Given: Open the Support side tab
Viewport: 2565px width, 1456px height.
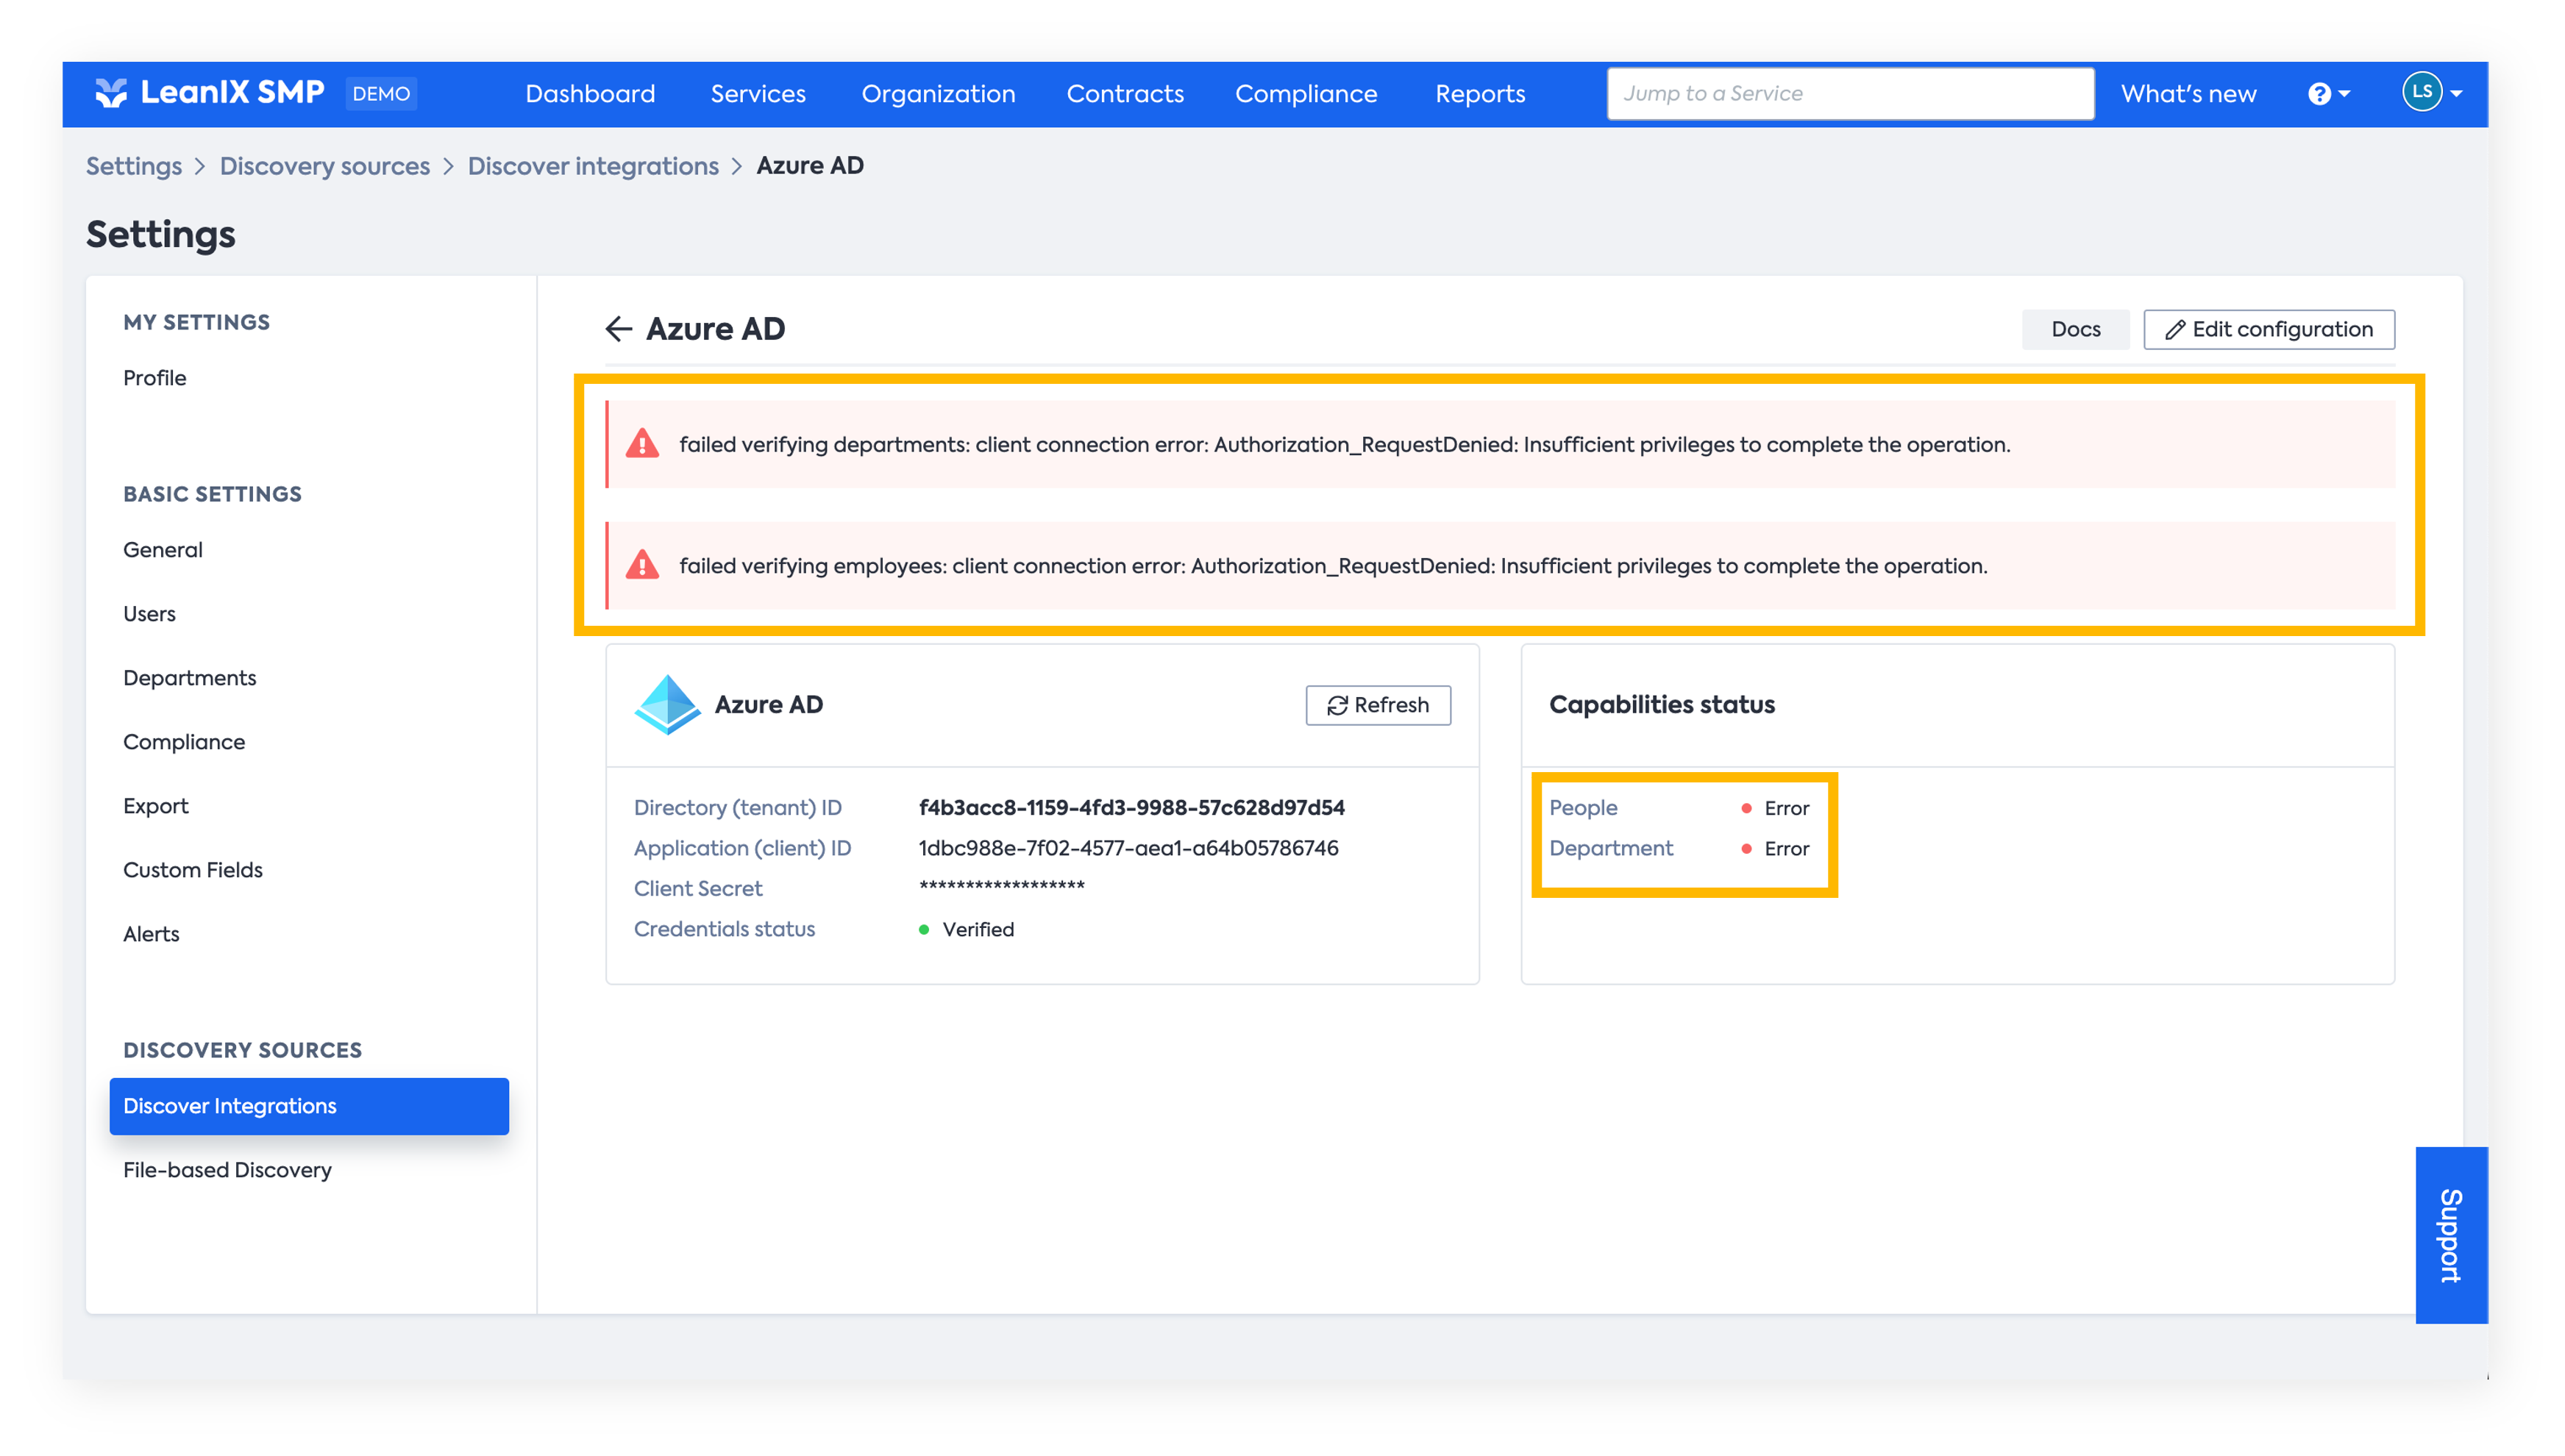Looking at the screenshot, I should click(x=2451, y=1235).
